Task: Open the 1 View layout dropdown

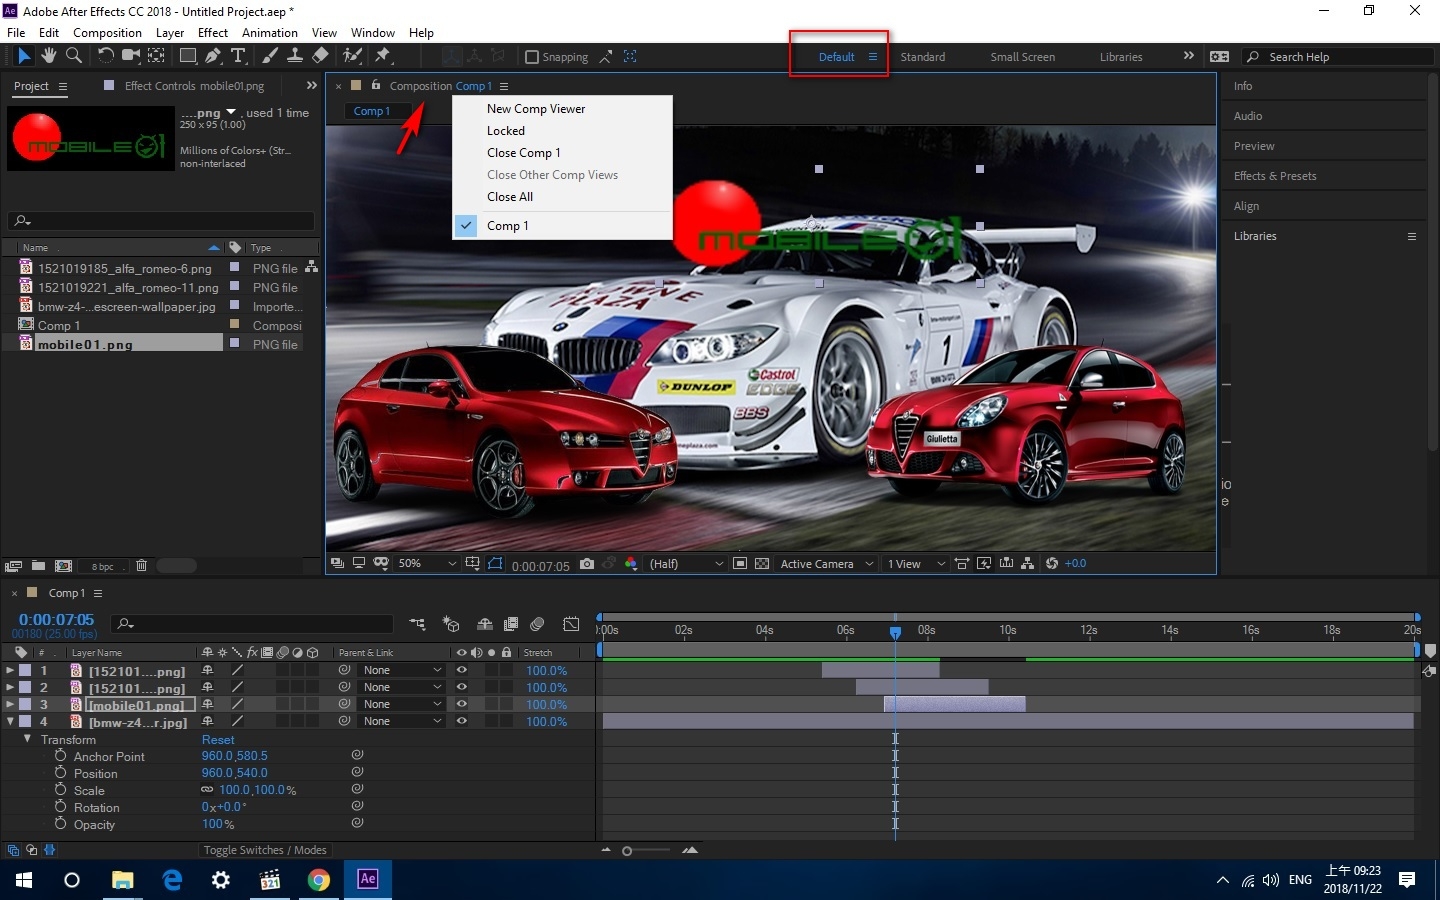Action: [x=915, y=564]
